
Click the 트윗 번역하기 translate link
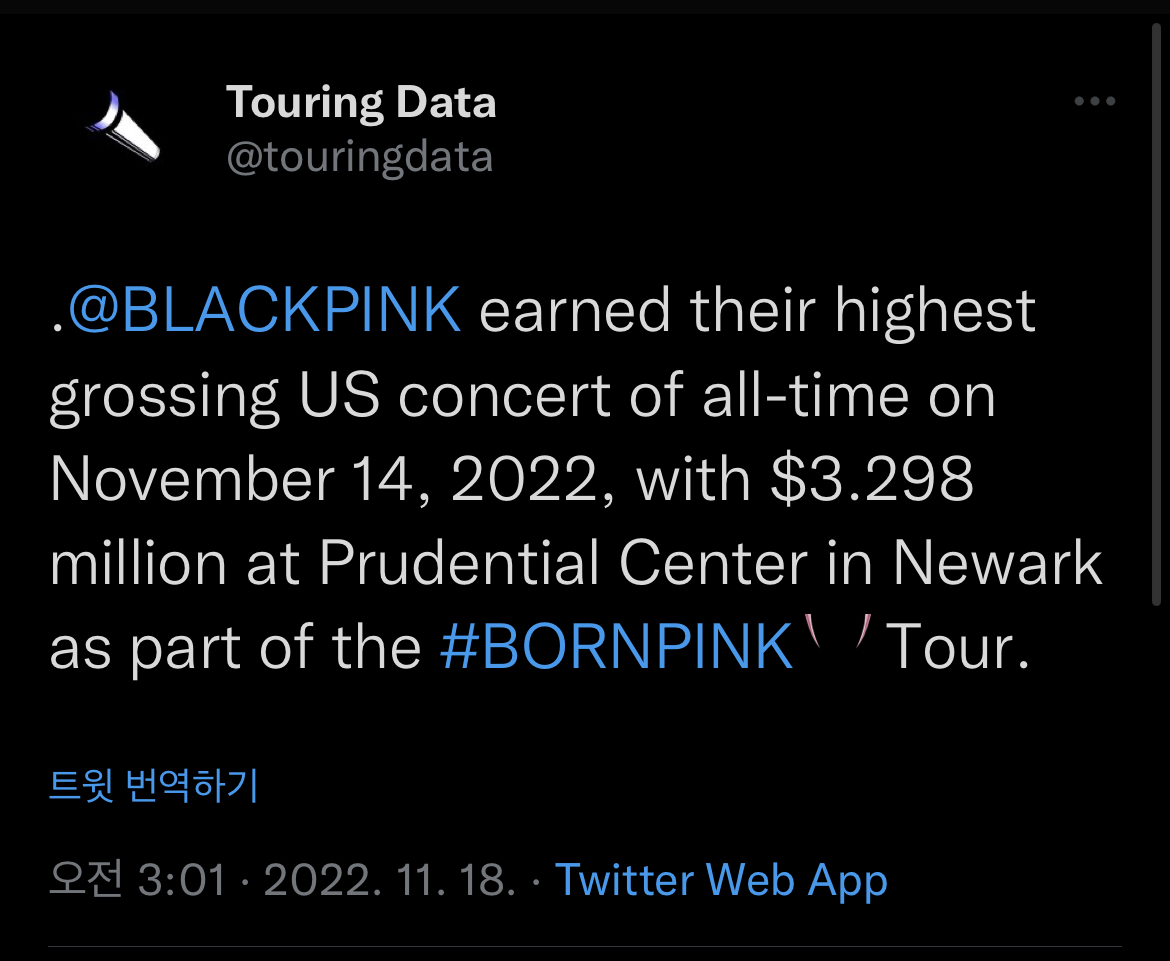pos(154,786)
